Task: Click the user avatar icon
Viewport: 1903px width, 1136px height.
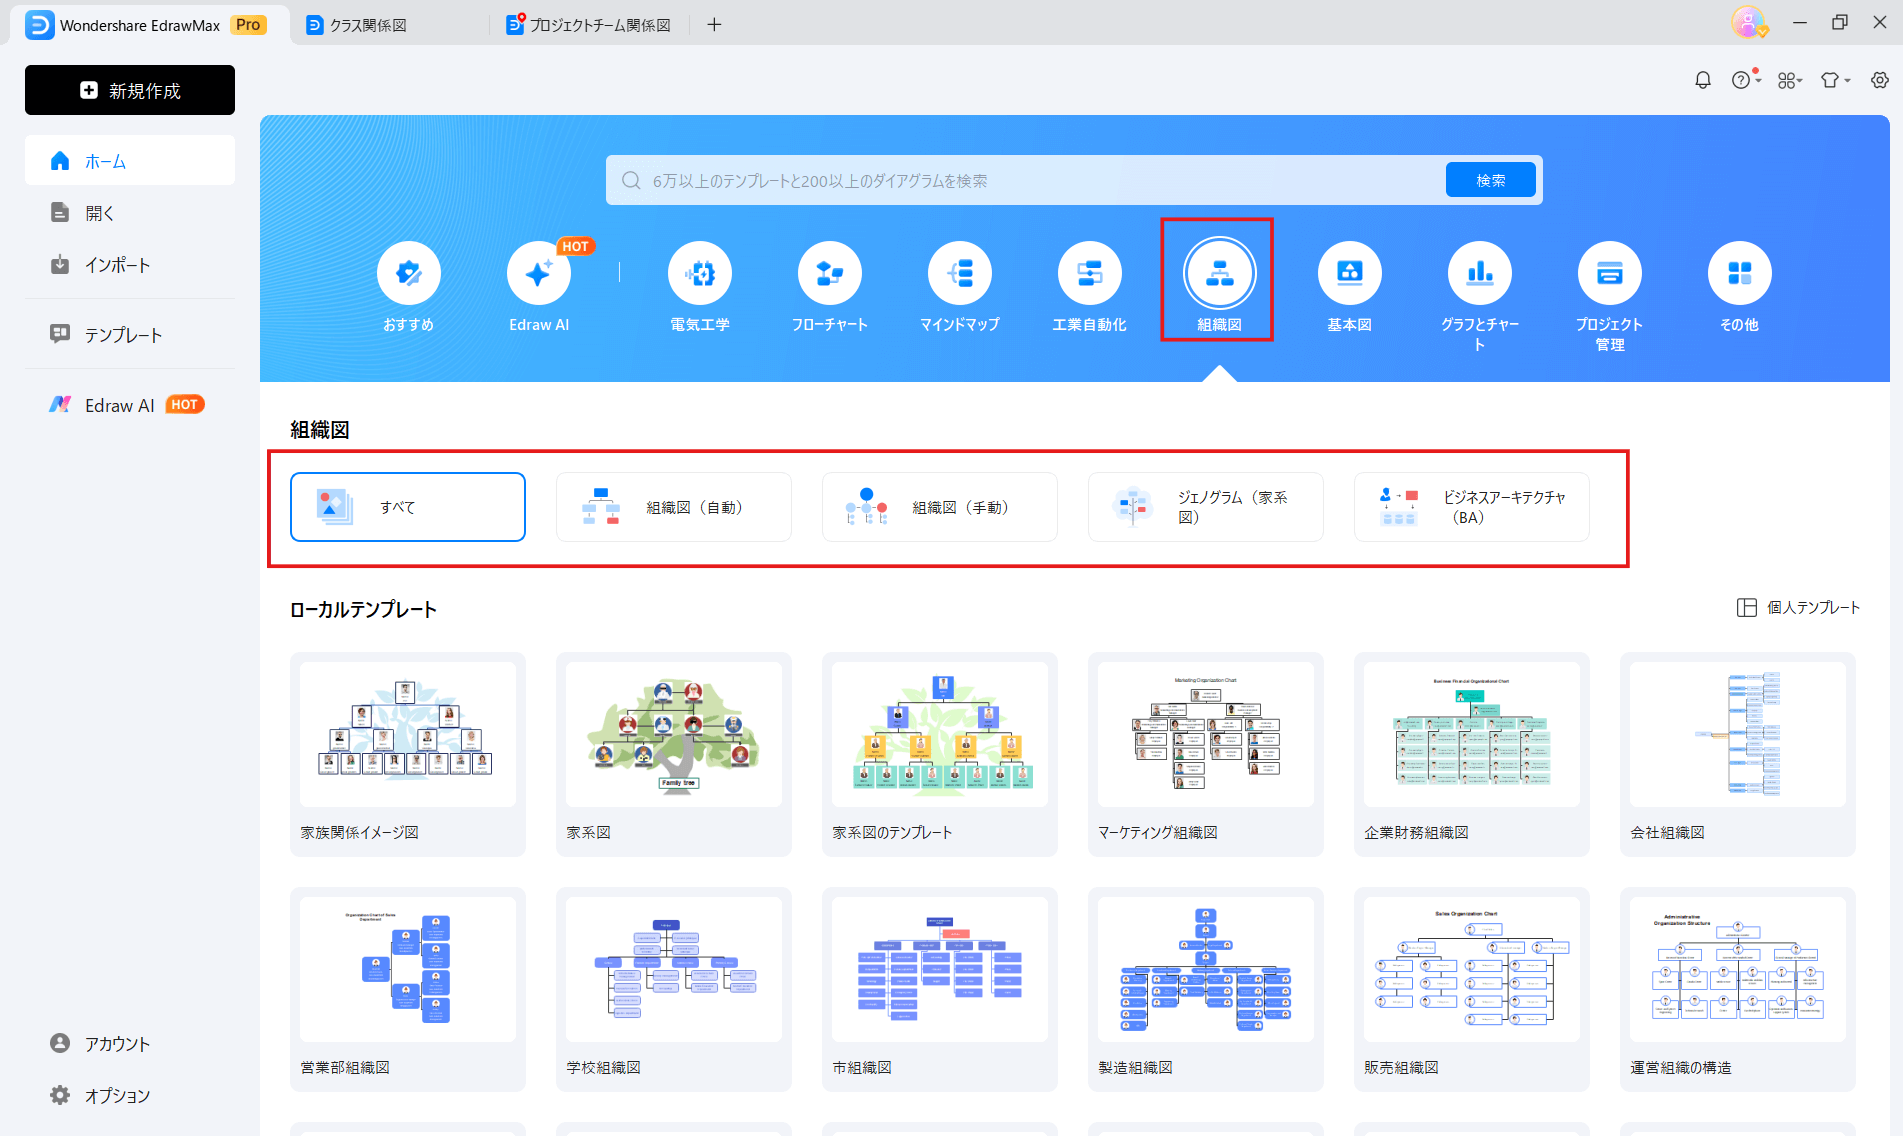Action: pyautogui.click(x=1749, y=22)
